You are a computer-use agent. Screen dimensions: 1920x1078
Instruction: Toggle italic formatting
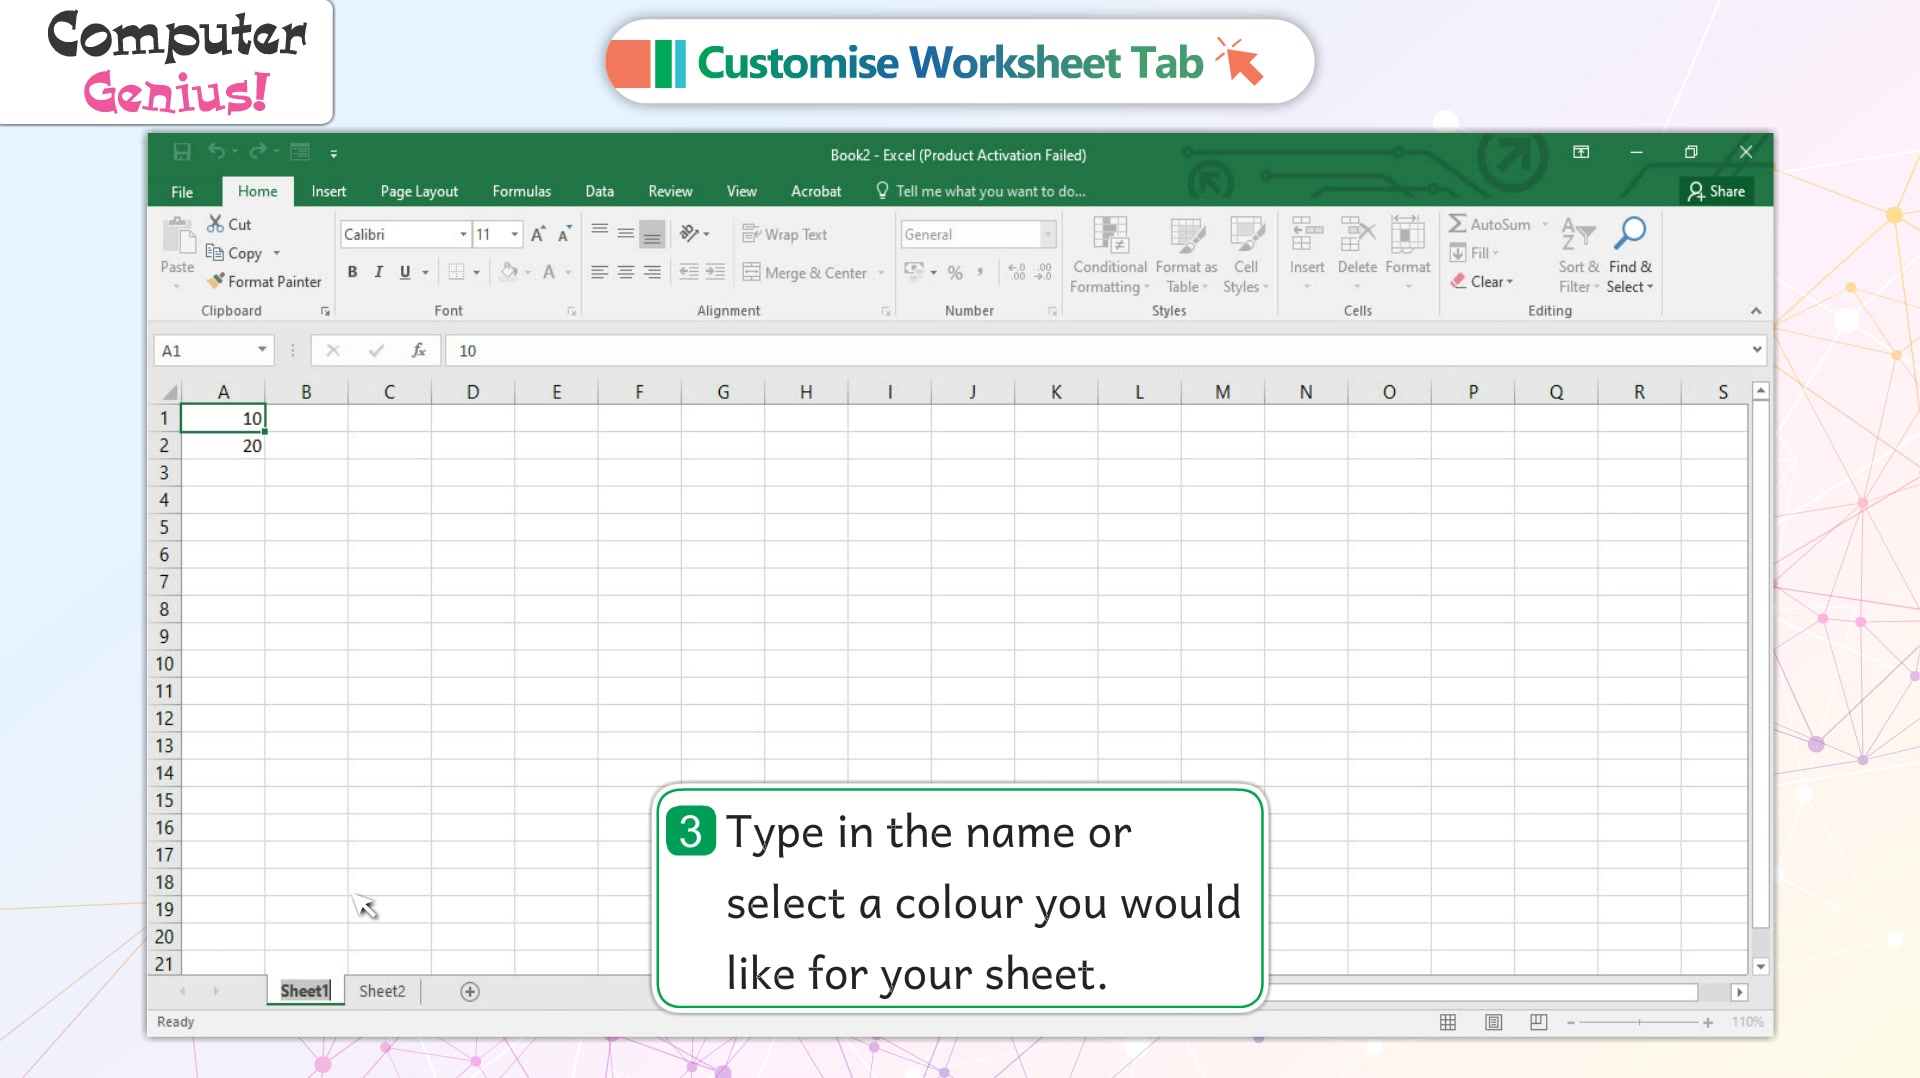tap(378, 272)
